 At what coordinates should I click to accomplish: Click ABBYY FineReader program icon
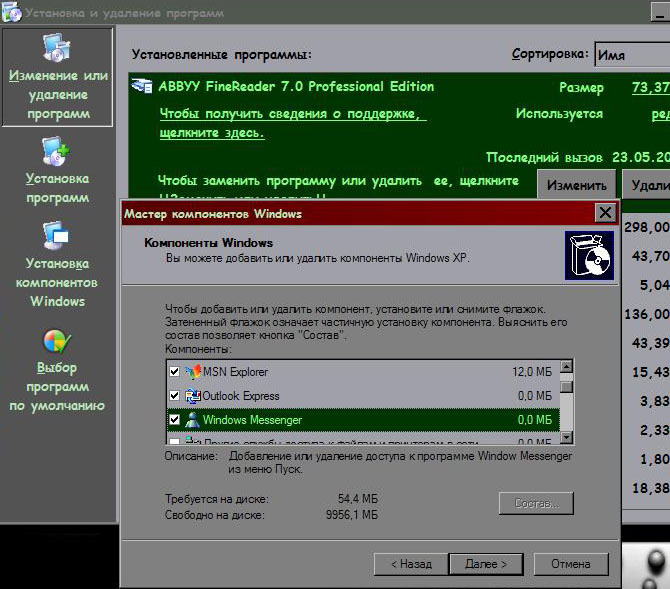[x=142, y=86]
